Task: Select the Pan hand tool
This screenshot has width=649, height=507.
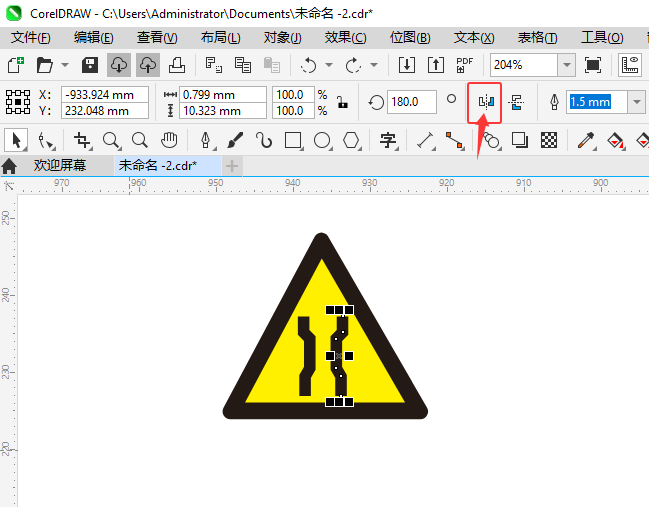Action: pos(169,140)
